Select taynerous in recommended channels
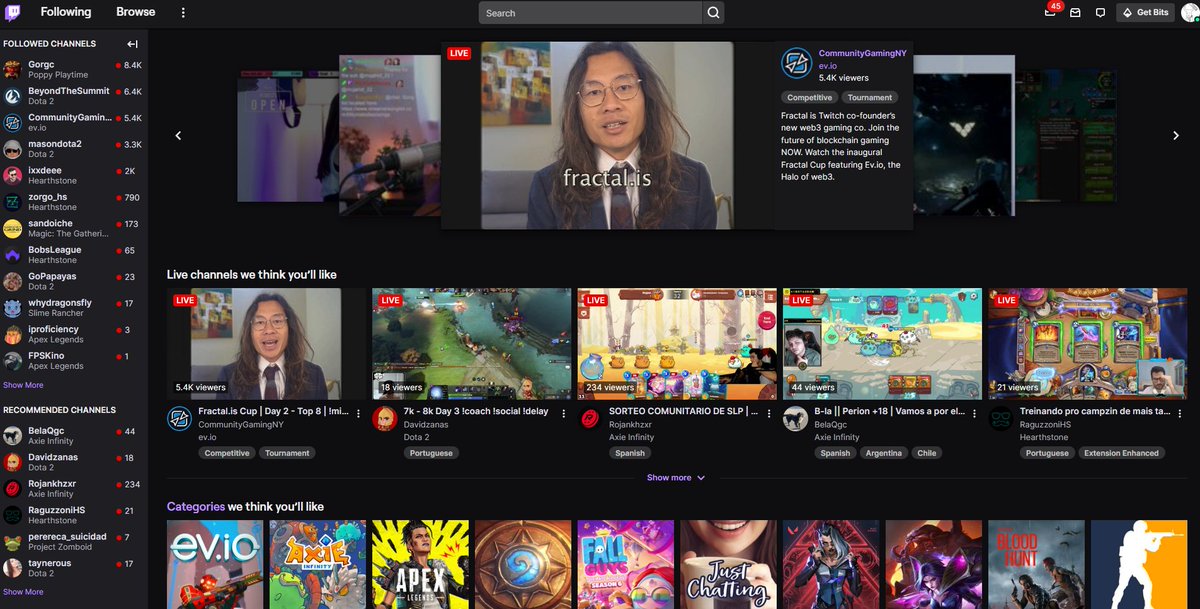The width and height of the screenshot is (1200, 609). 73,568
